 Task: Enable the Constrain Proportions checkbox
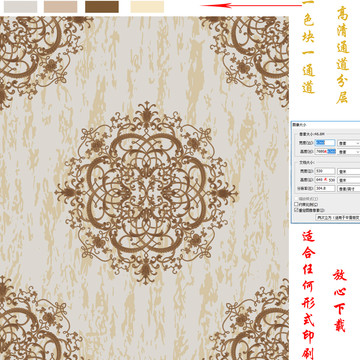point(296,204)
